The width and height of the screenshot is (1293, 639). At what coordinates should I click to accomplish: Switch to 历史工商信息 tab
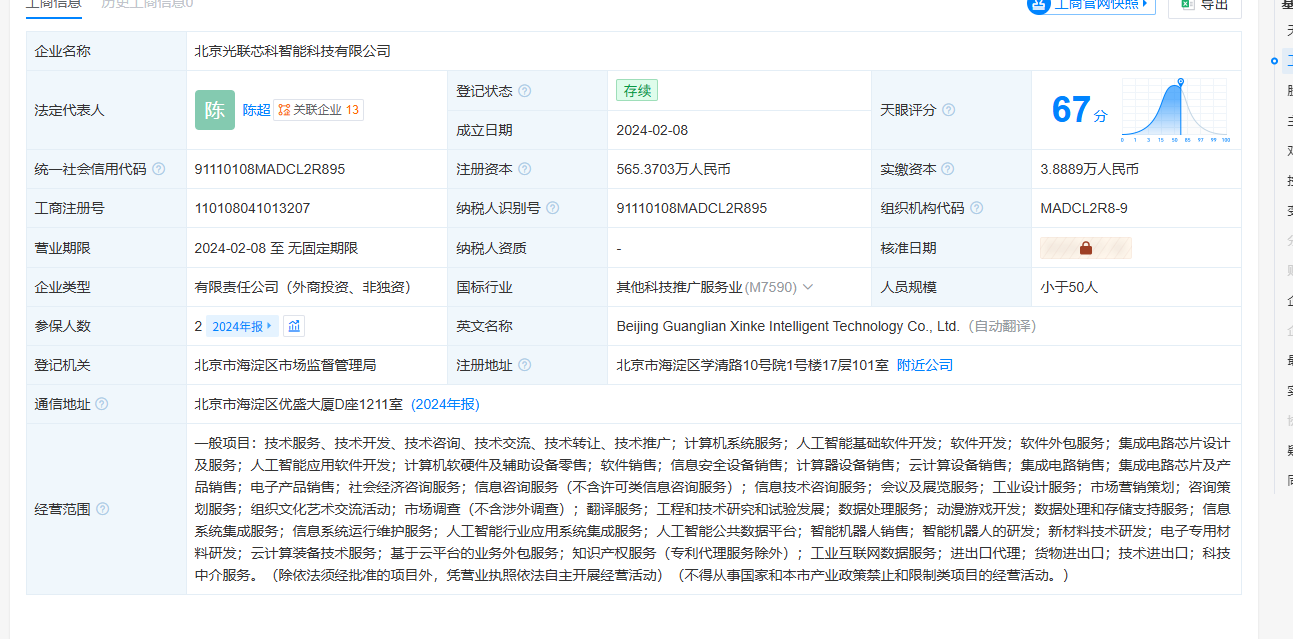point(147,4)
